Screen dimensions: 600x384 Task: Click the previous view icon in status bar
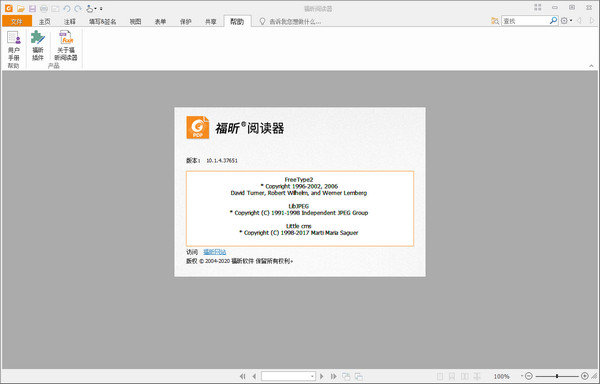[x=346, y=376]
